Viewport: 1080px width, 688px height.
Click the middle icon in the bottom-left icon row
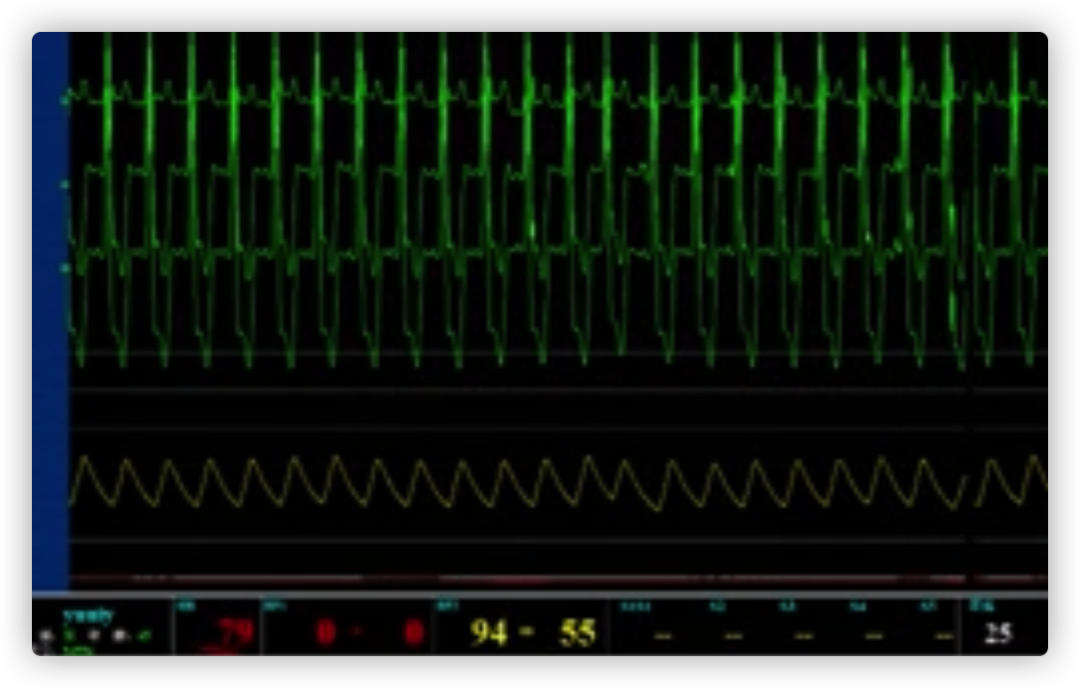click(x=96, y=635)
